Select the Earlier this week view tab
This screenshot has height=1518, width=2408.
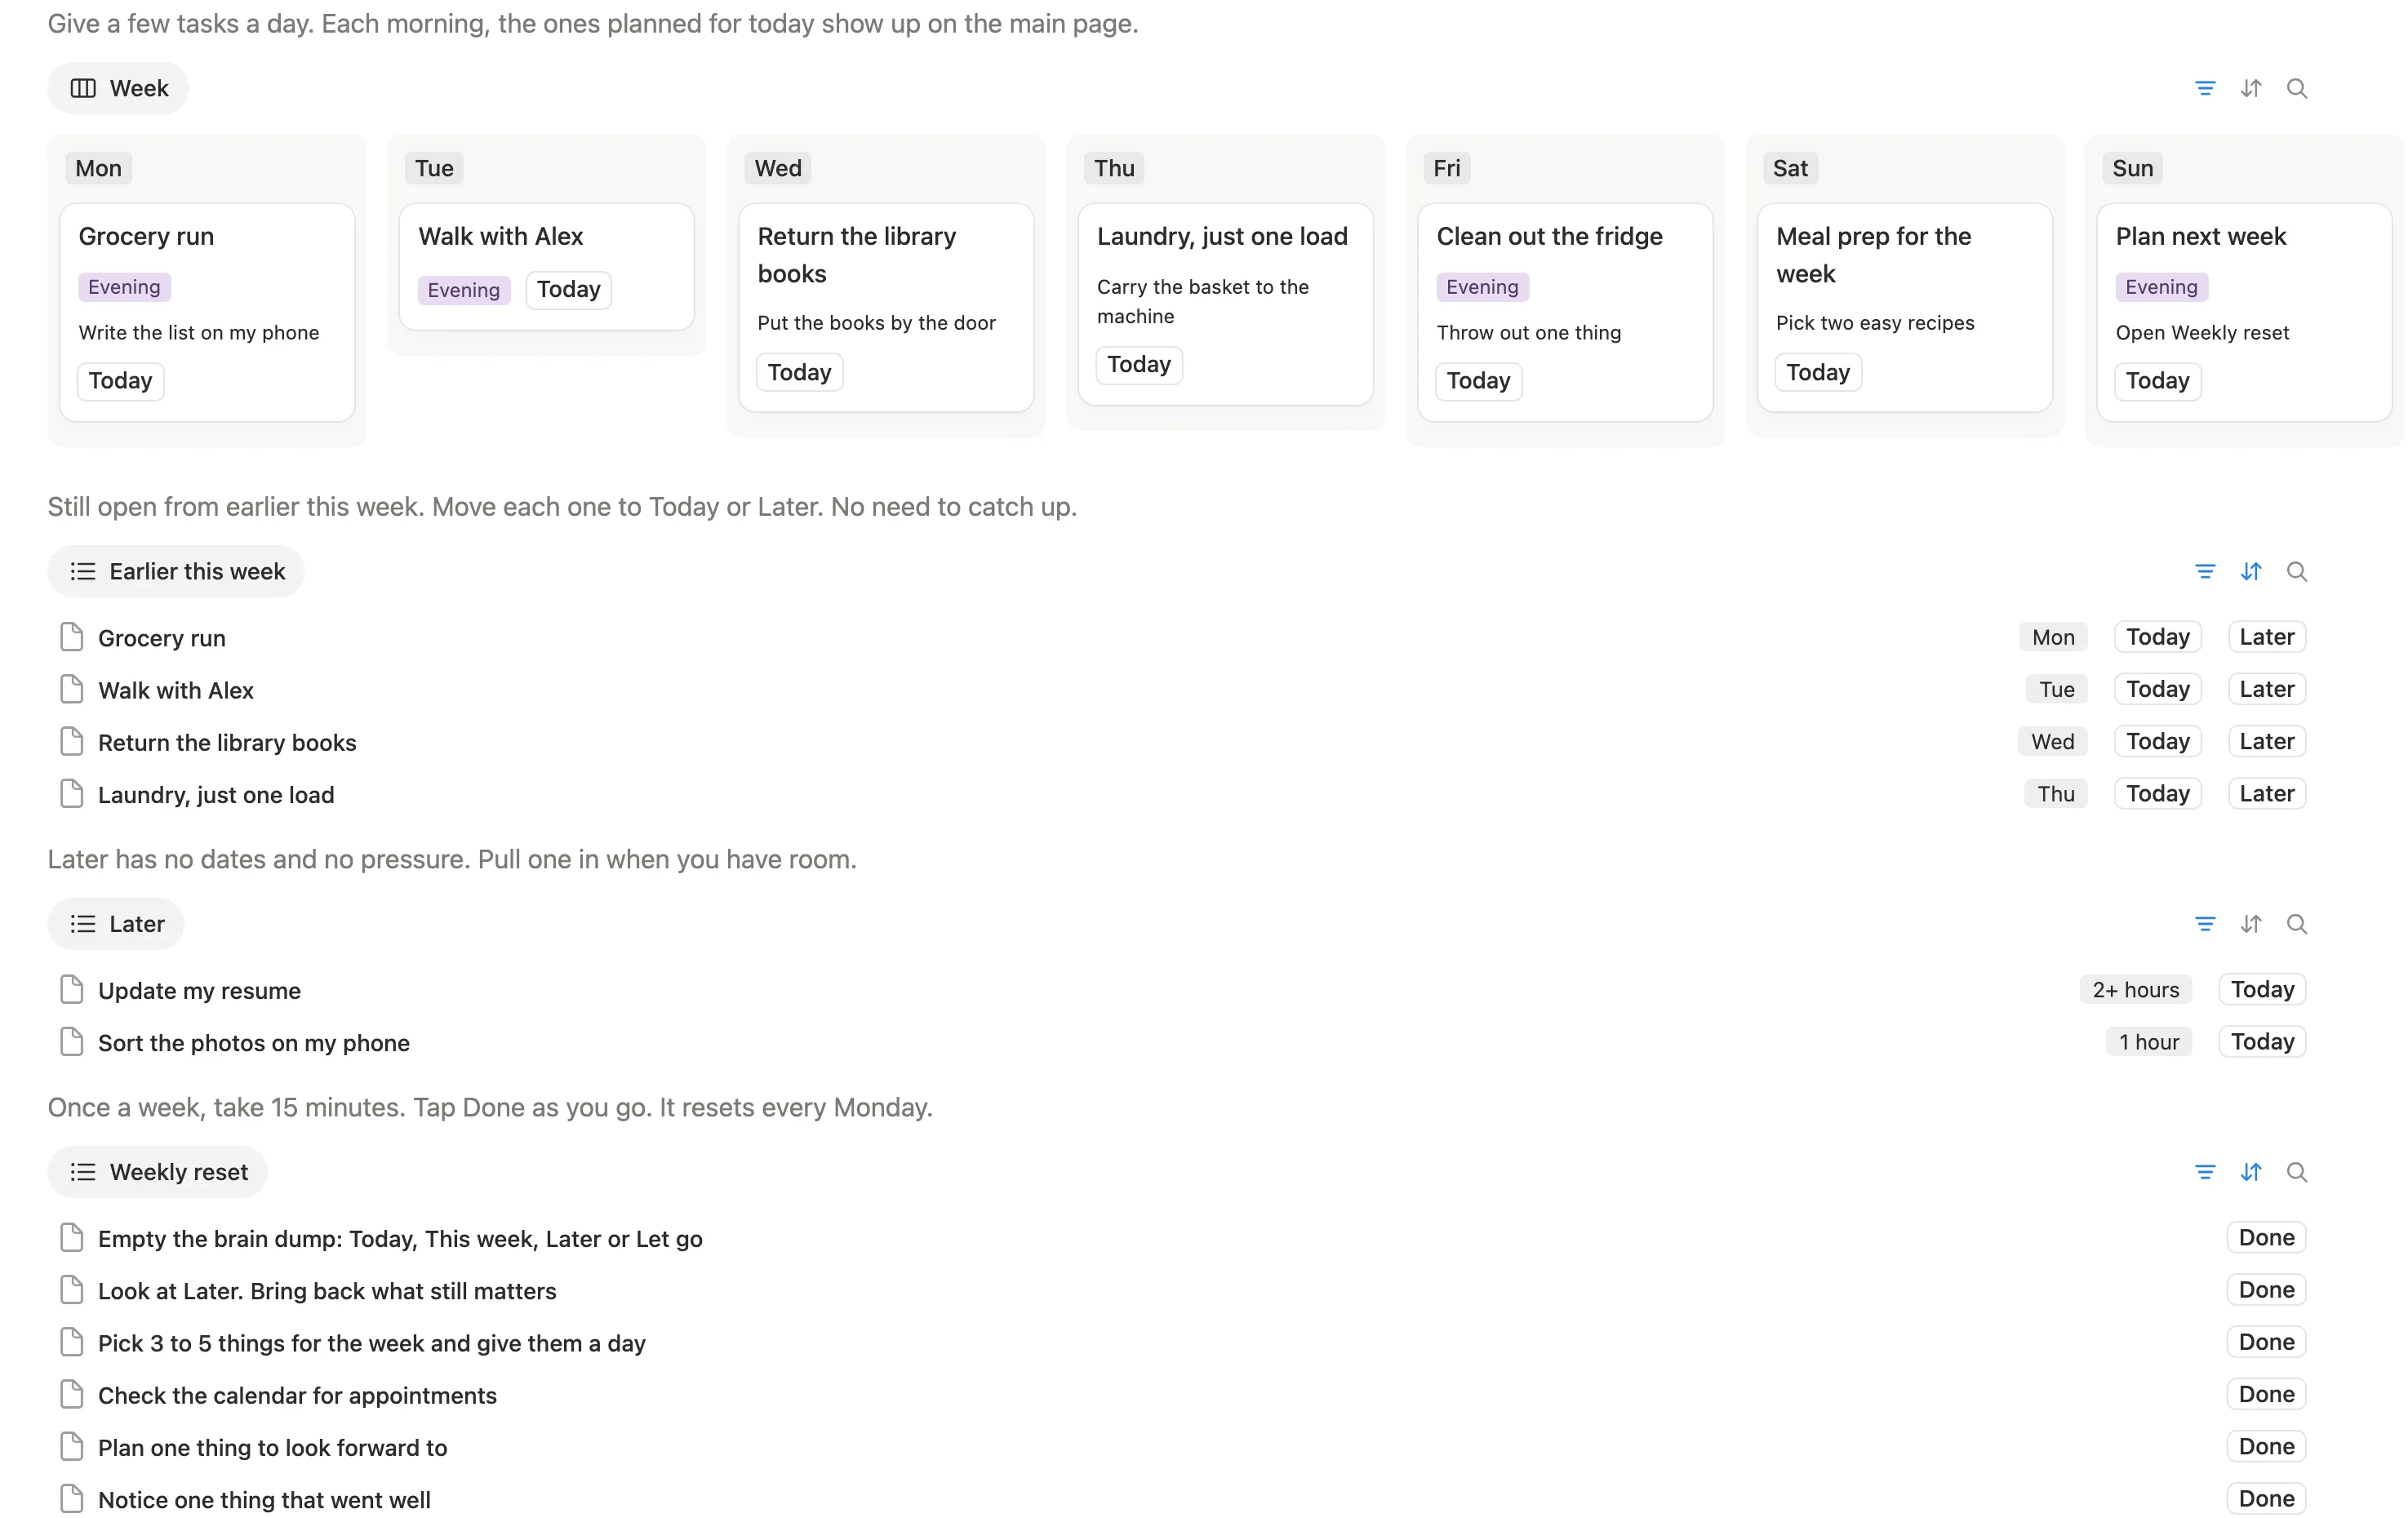(x=176, y=571)
